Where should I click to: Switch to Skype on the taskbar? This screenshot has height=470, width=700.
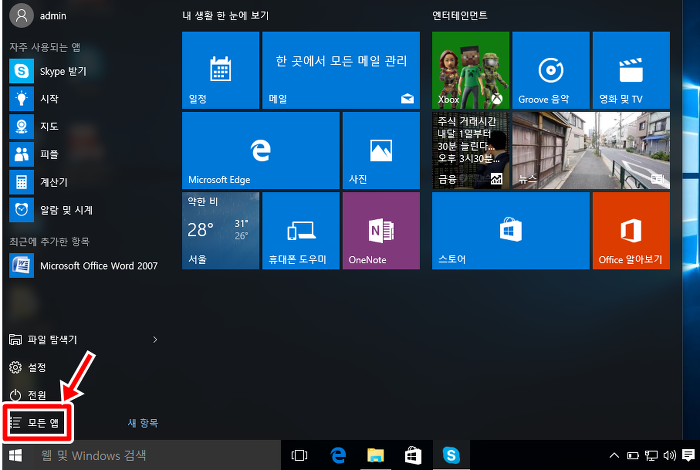(451, 455)
